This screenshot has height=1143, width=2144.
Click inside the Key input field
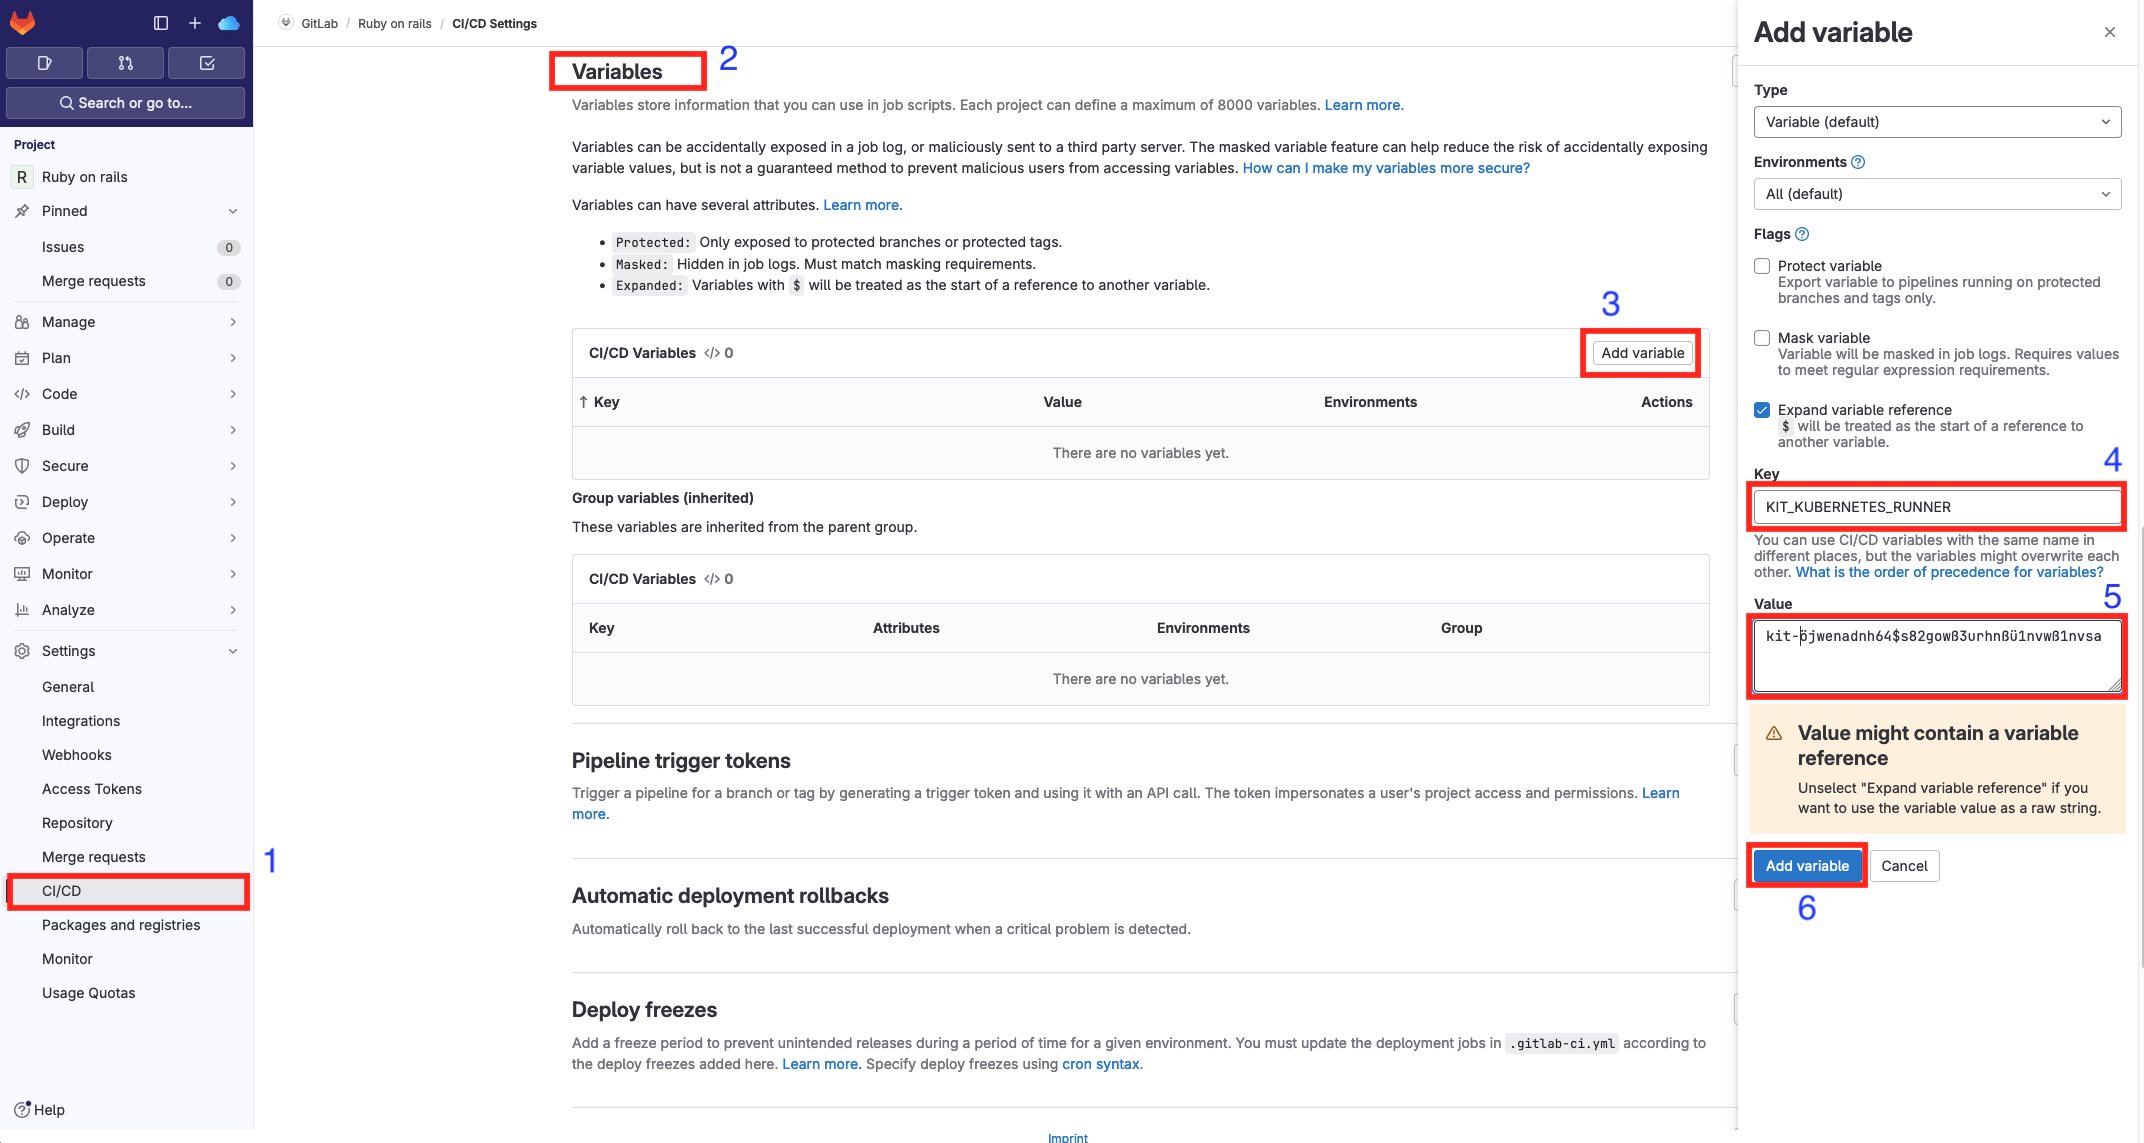click(1936, 507)
